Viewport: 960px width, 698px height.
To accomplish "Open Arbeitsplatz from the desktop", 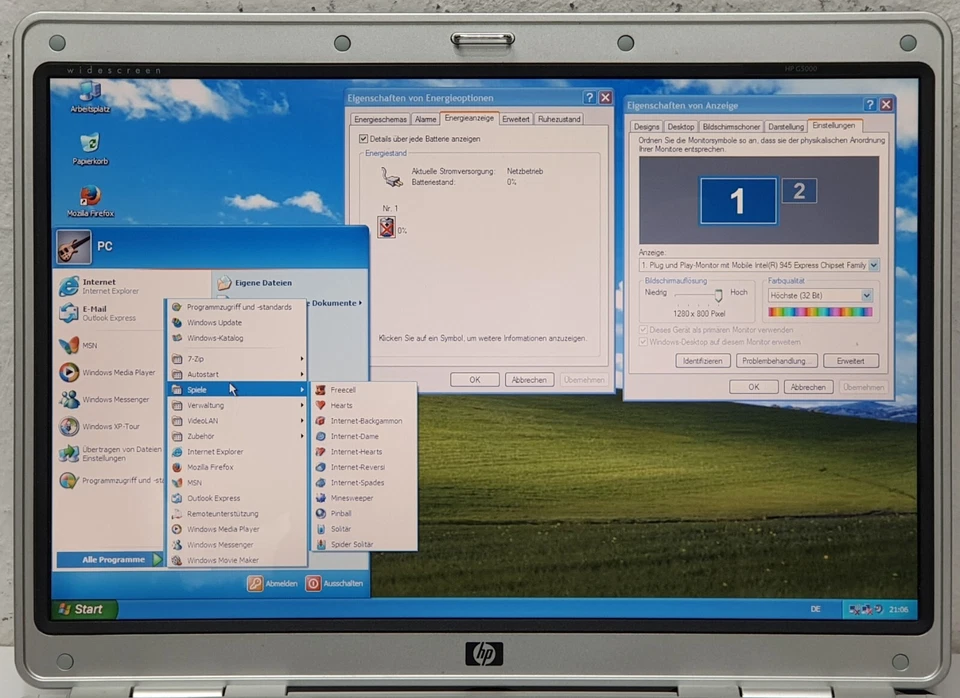I will pyautogui.click(x=88, y=90).
